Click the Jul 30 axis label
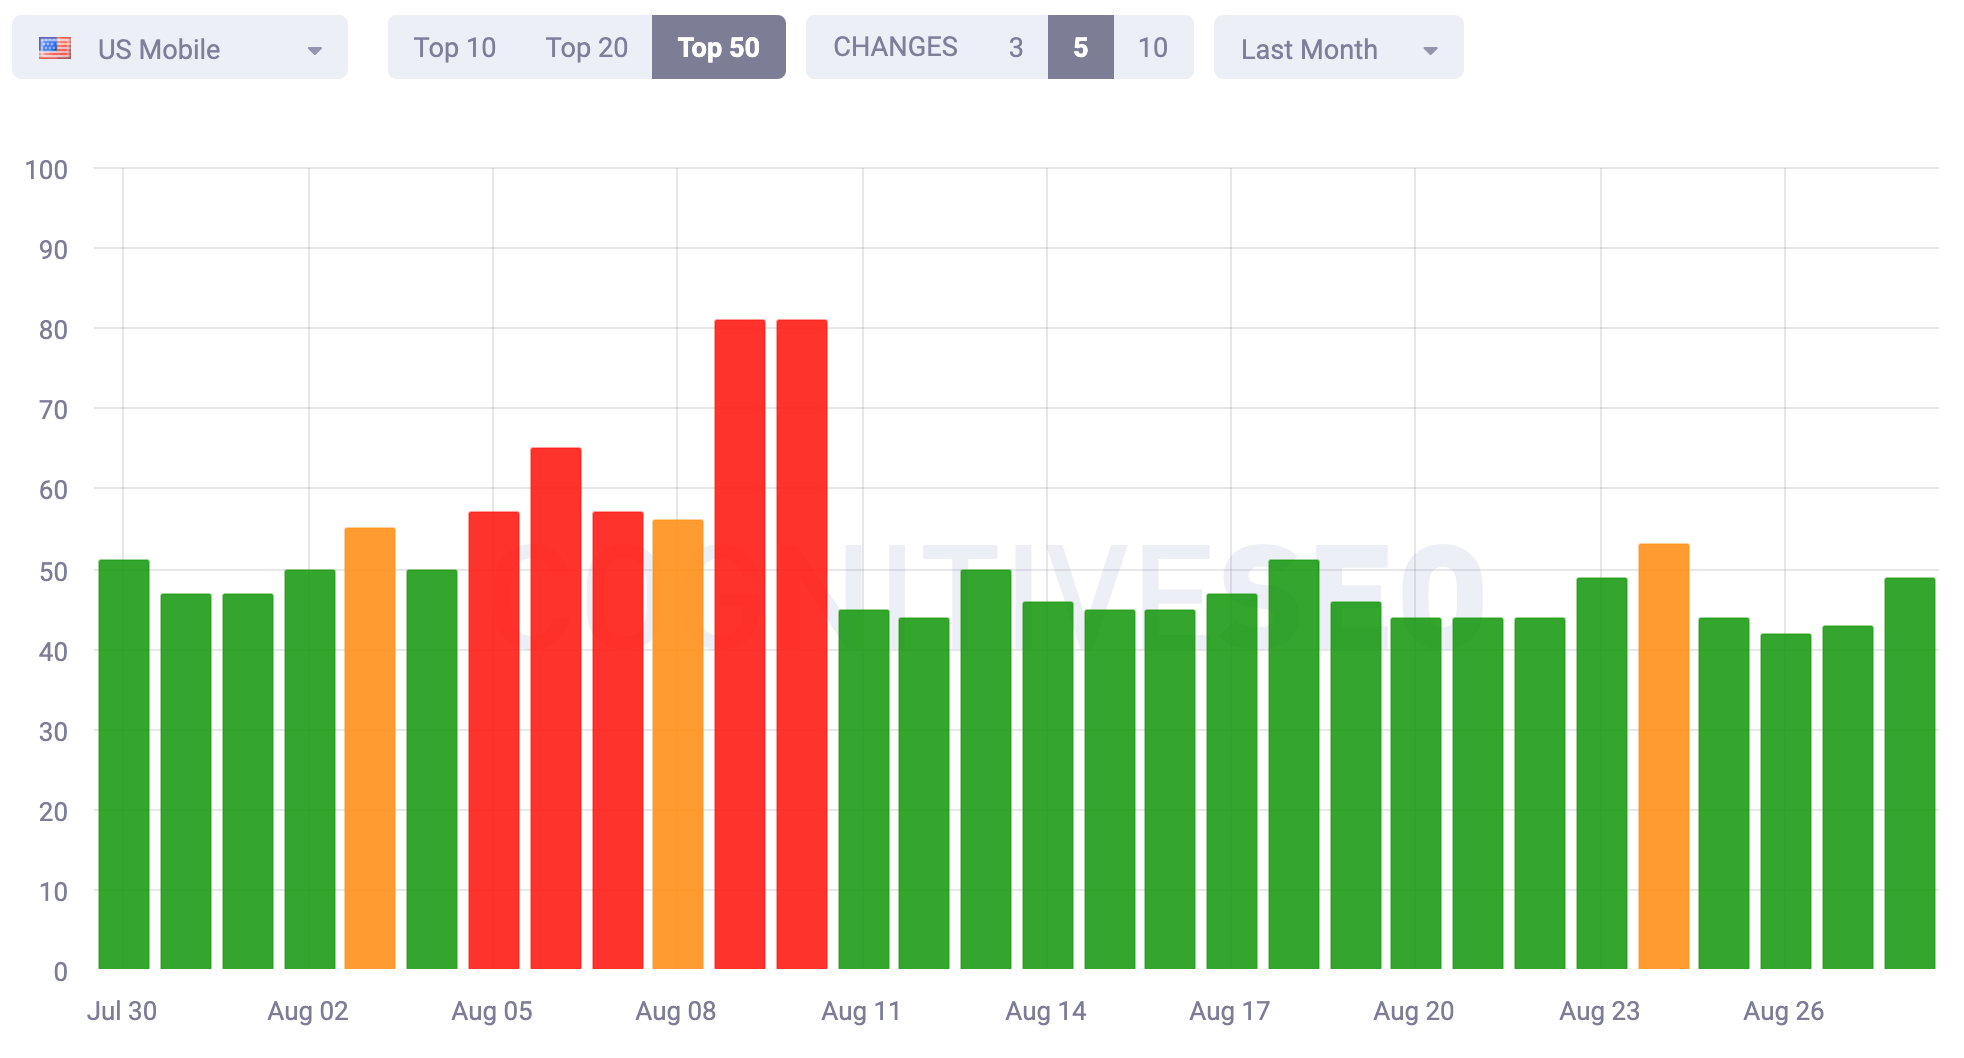The image size is (1964, 1058). point(122,1011)
